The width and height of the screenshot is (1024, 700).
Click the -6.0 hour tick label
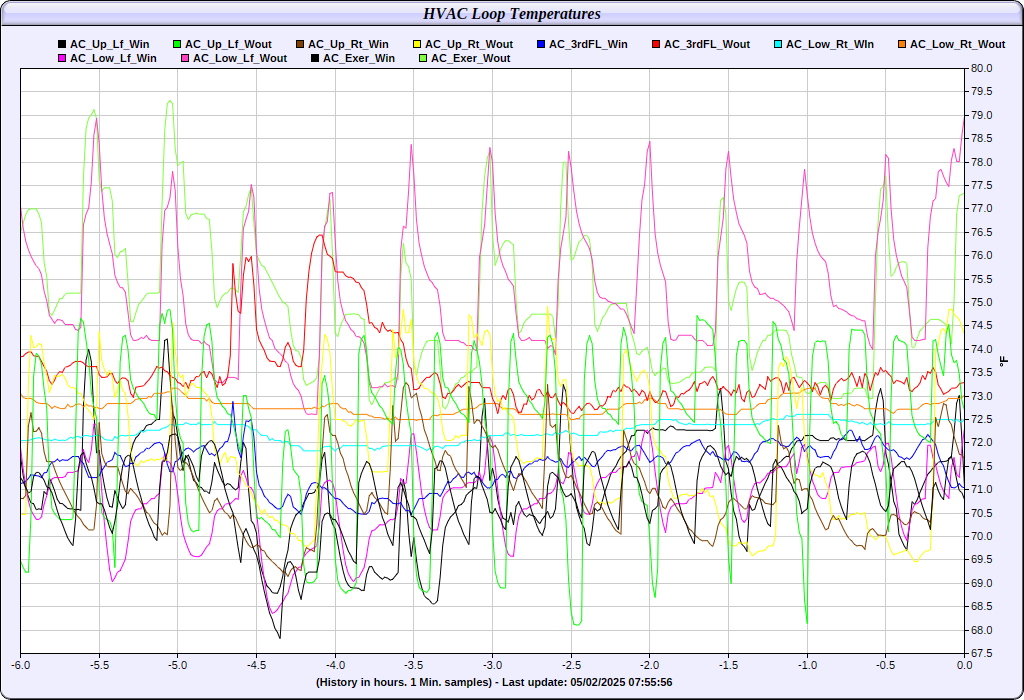[x=21, y=665]
